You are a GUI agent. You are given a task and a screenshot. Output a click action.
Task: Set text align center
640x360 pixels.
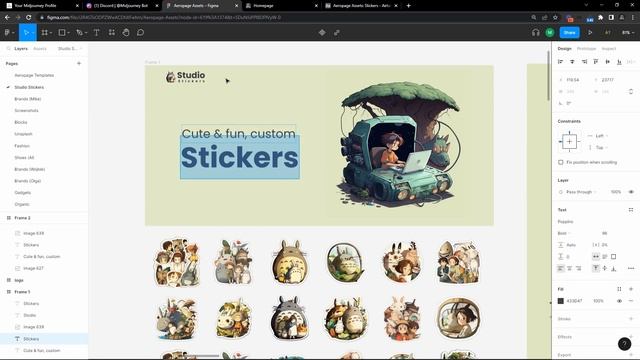click(x=569, y=268)
